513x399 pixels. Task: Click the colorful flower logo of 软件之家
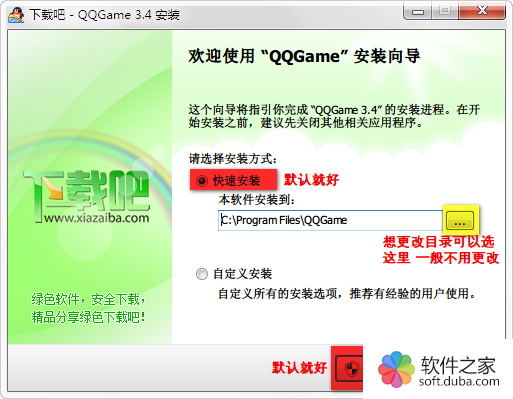point(397,369)
